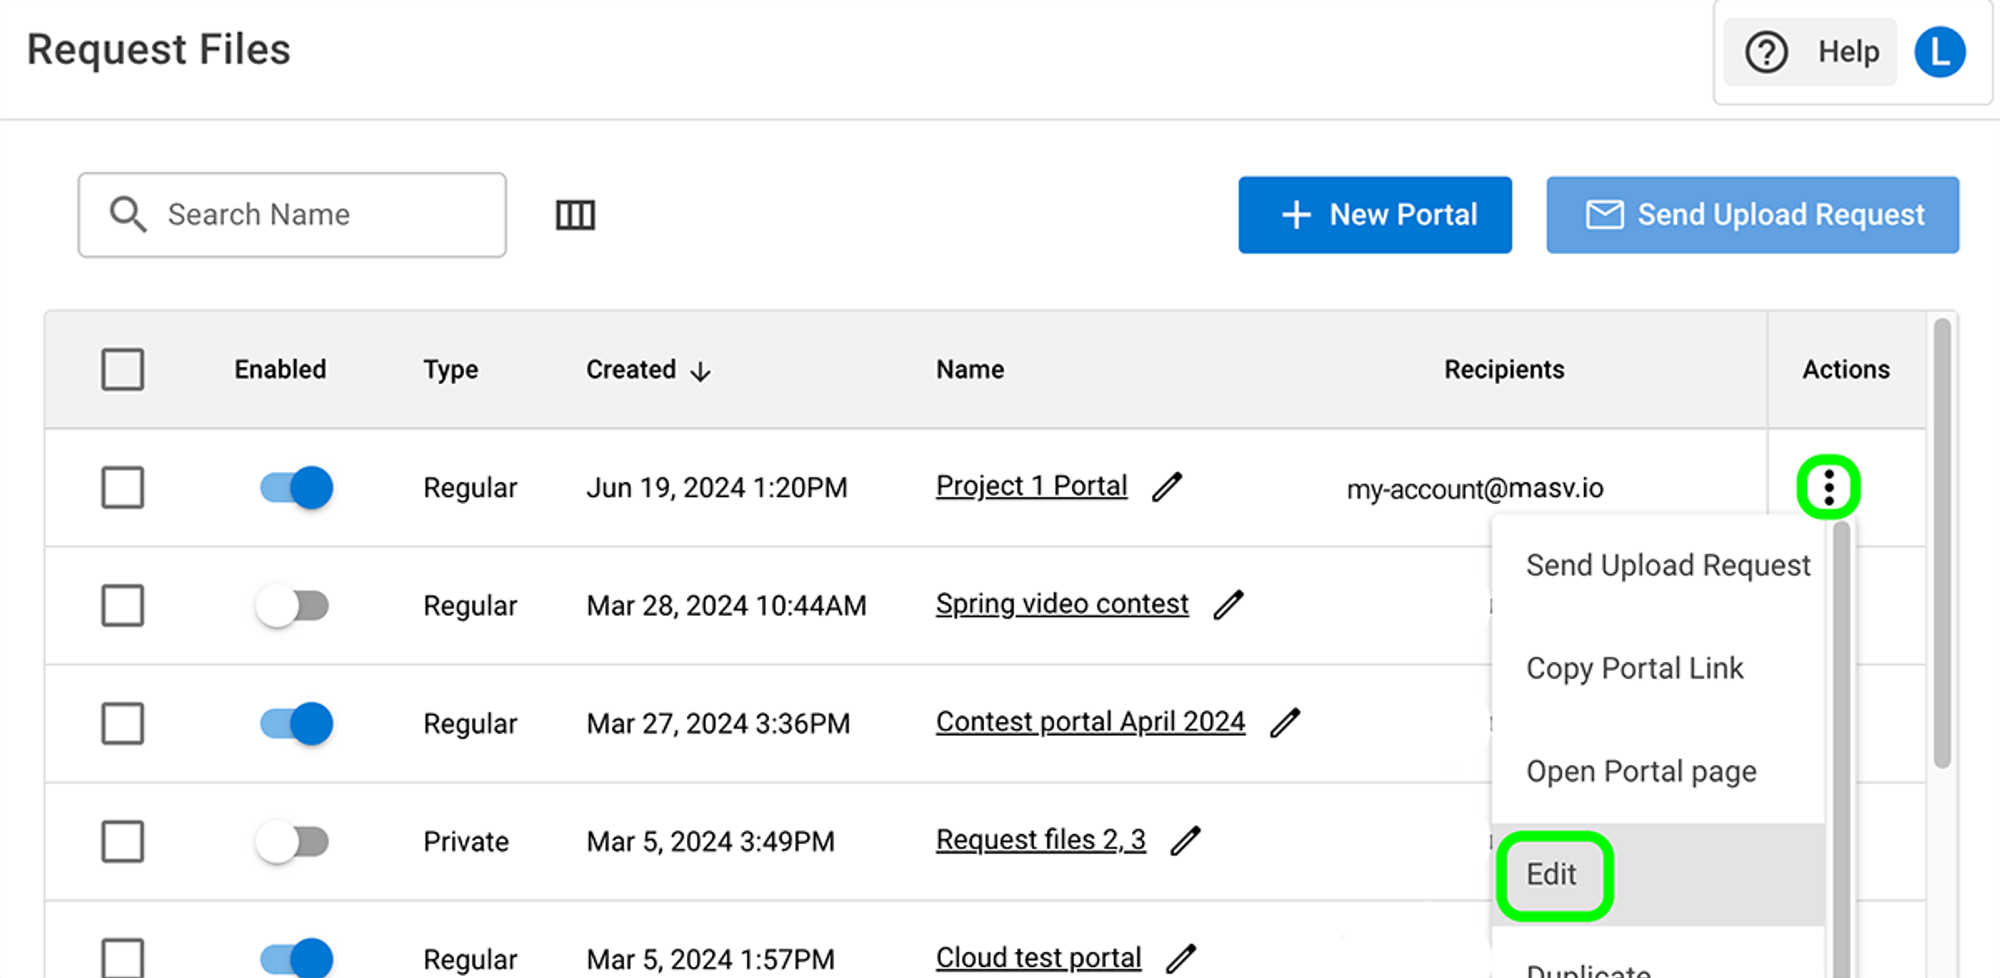Enable the Spring video contest toggle
Screen dimensions: 2000x978
pos(292,606)
